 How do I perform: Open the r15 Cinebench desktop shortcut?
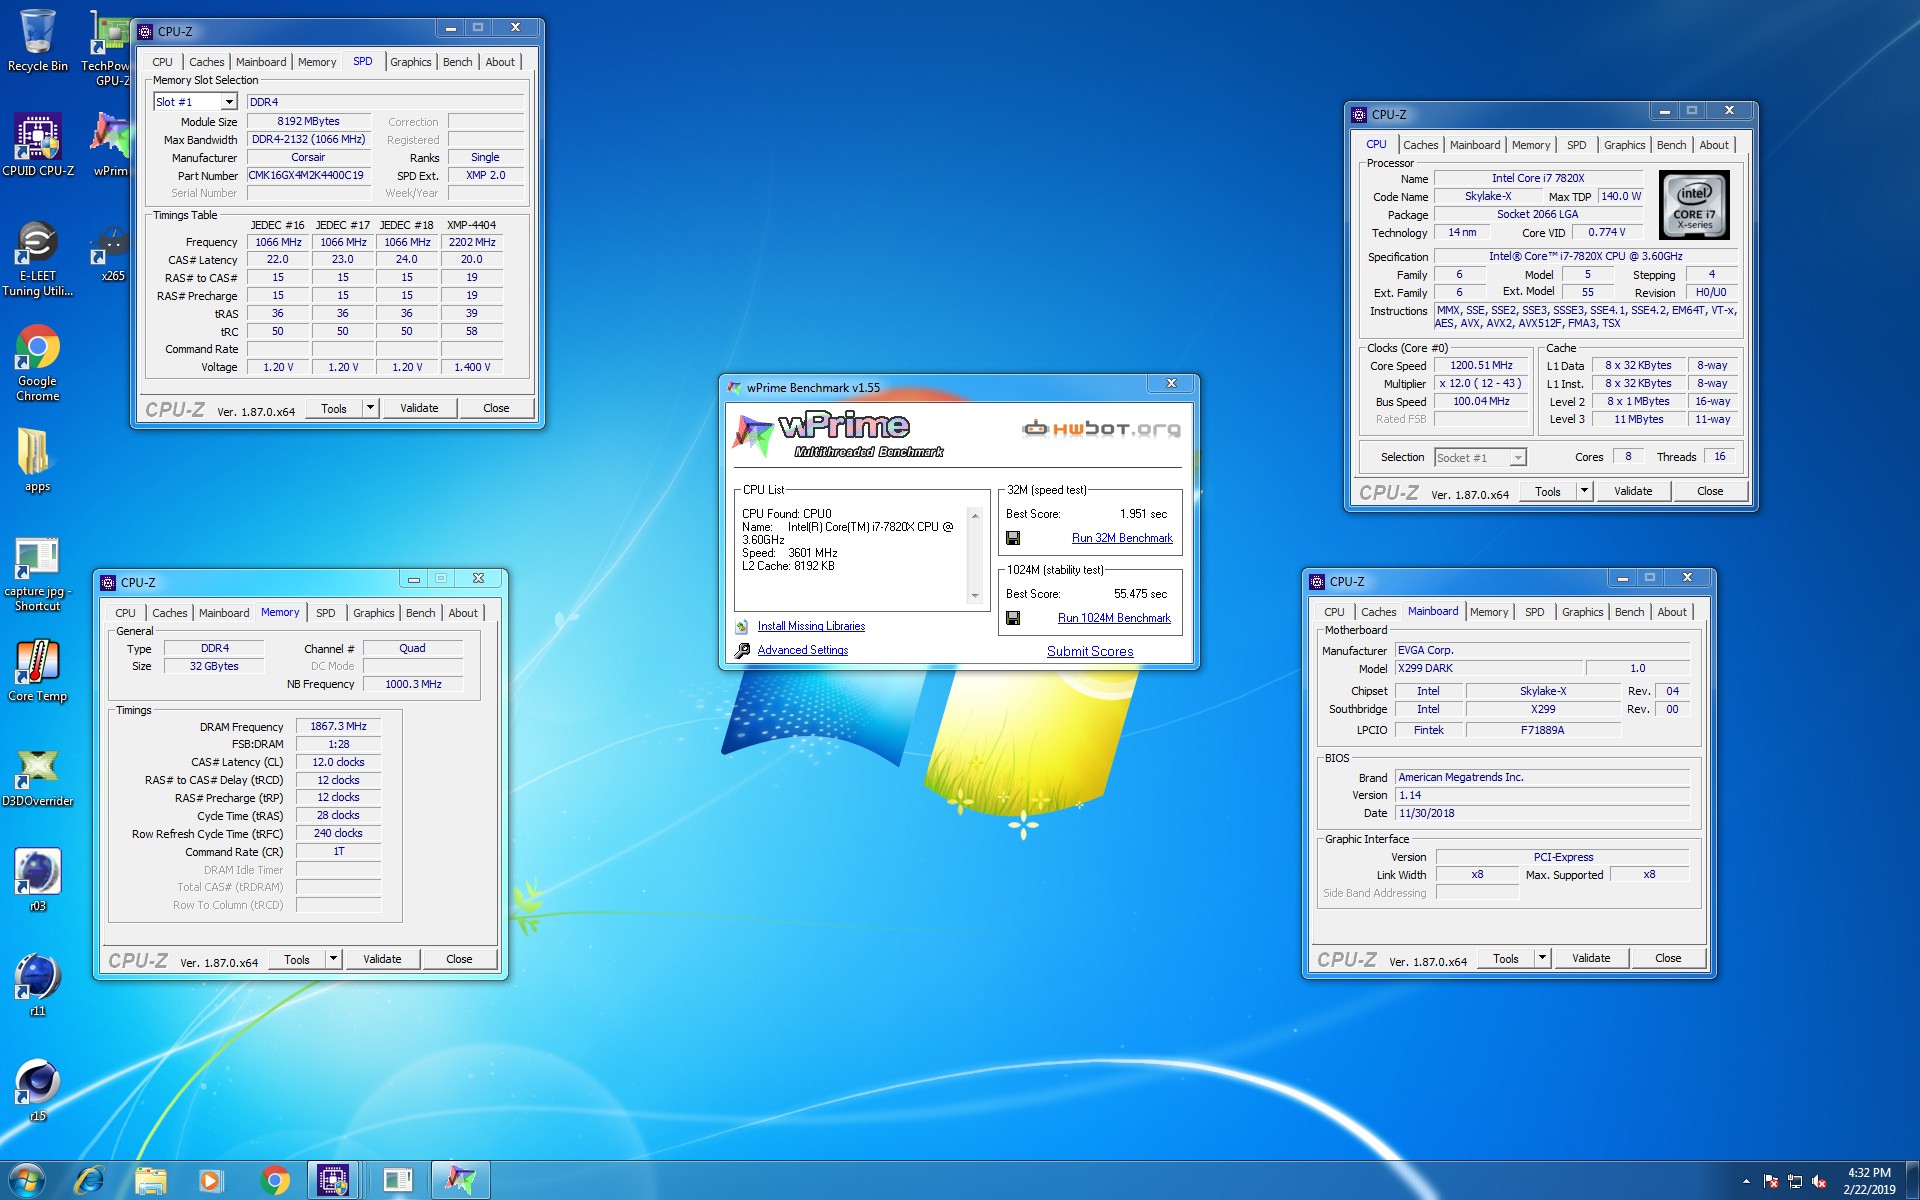point(37,1090)
